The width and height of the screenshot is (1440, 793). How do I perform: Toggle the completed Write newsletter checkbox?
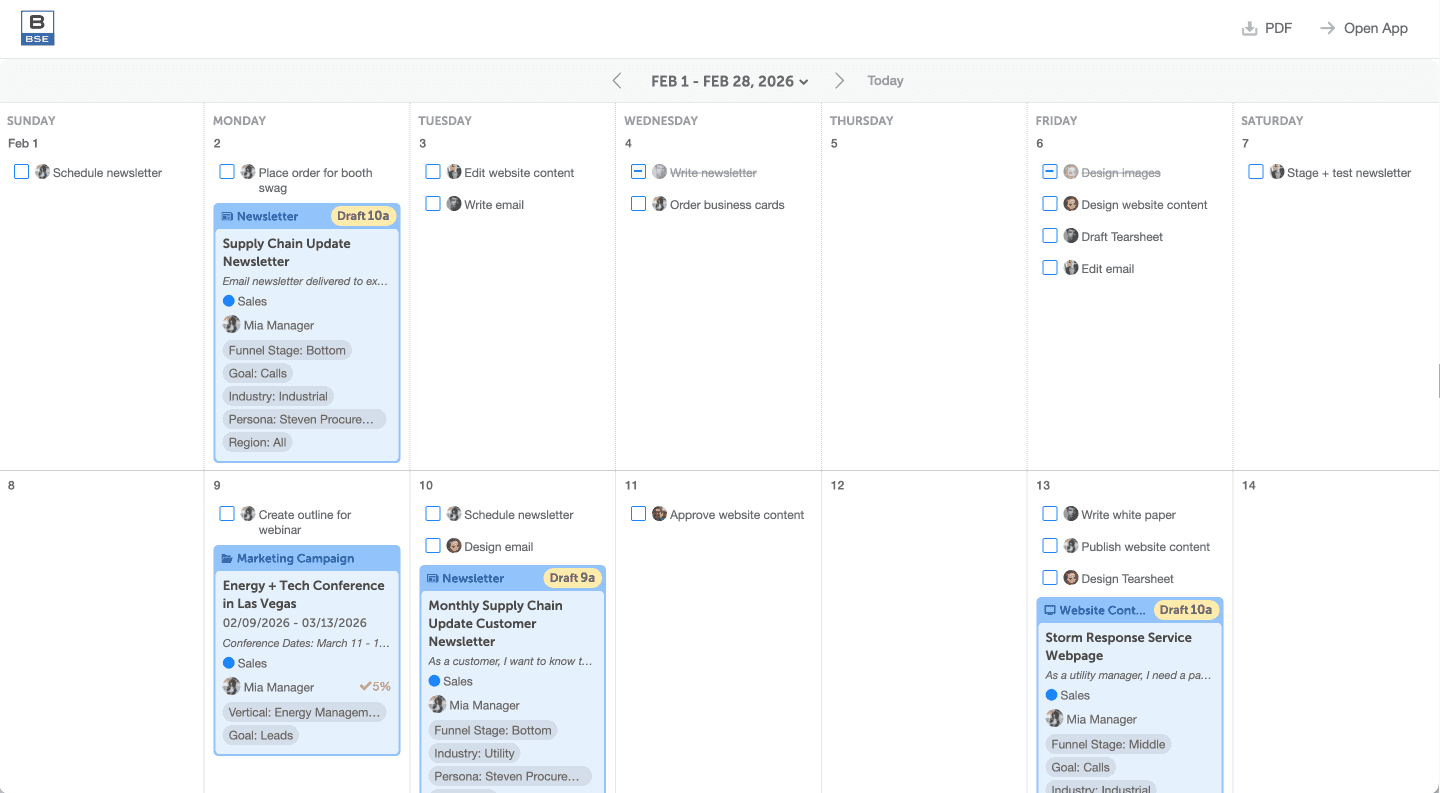[x=638, y=172]
